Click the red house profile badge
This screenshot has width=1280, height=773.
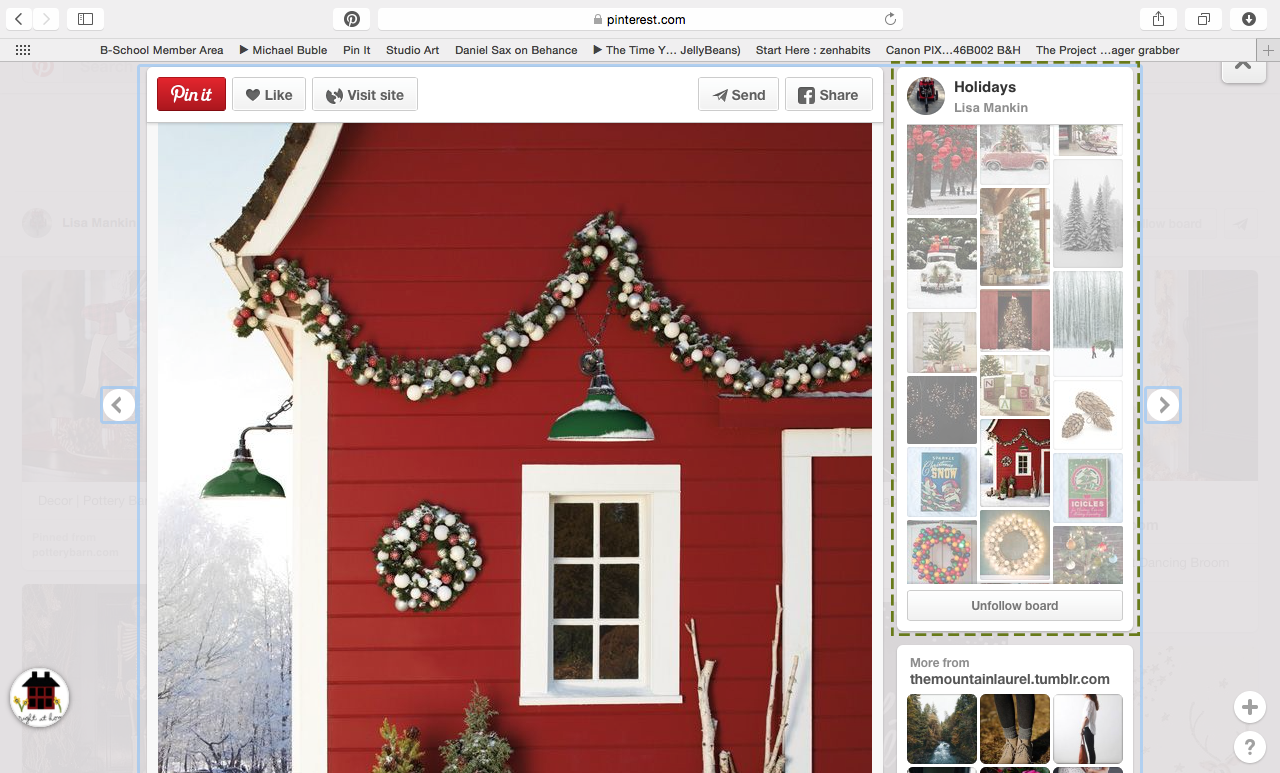pos(39,698)
